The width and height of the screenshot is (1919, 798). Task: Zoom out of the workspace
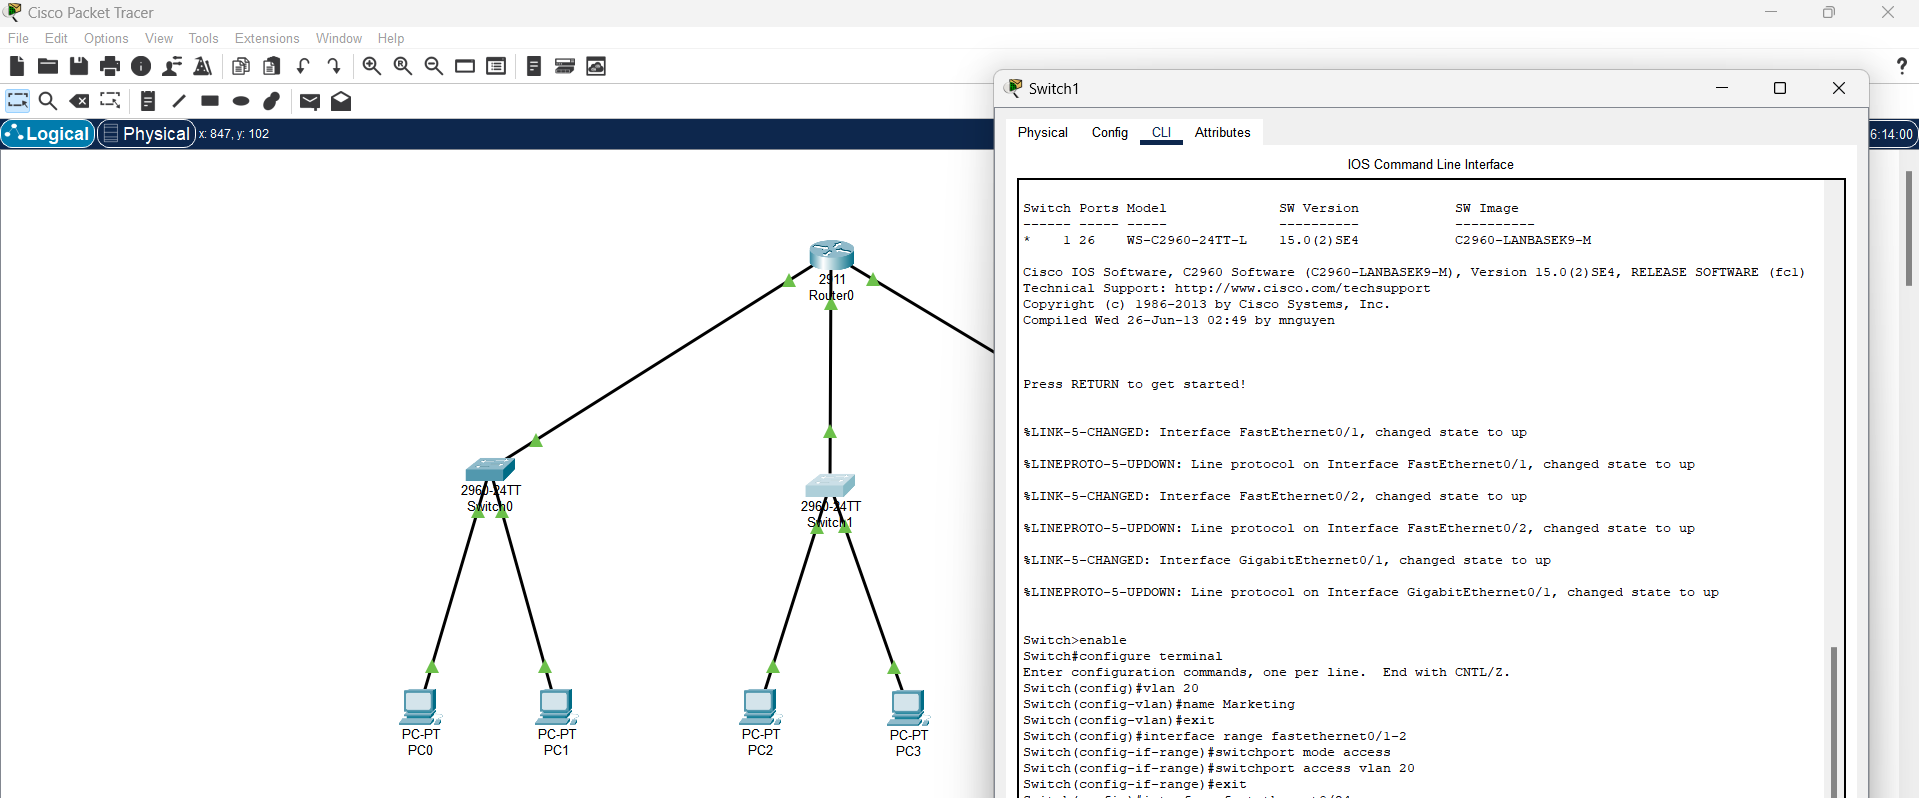pos(434,66)
